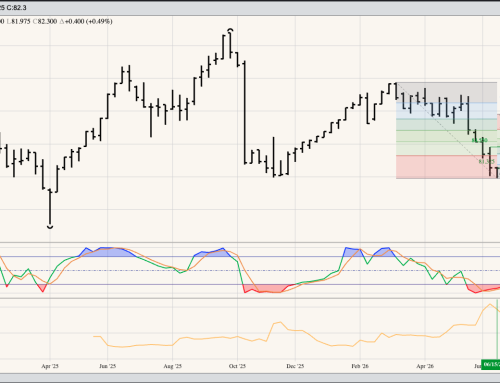Click the long October '25 price drop bar
This screenshot has height=383, width=500.
[245, 112]
